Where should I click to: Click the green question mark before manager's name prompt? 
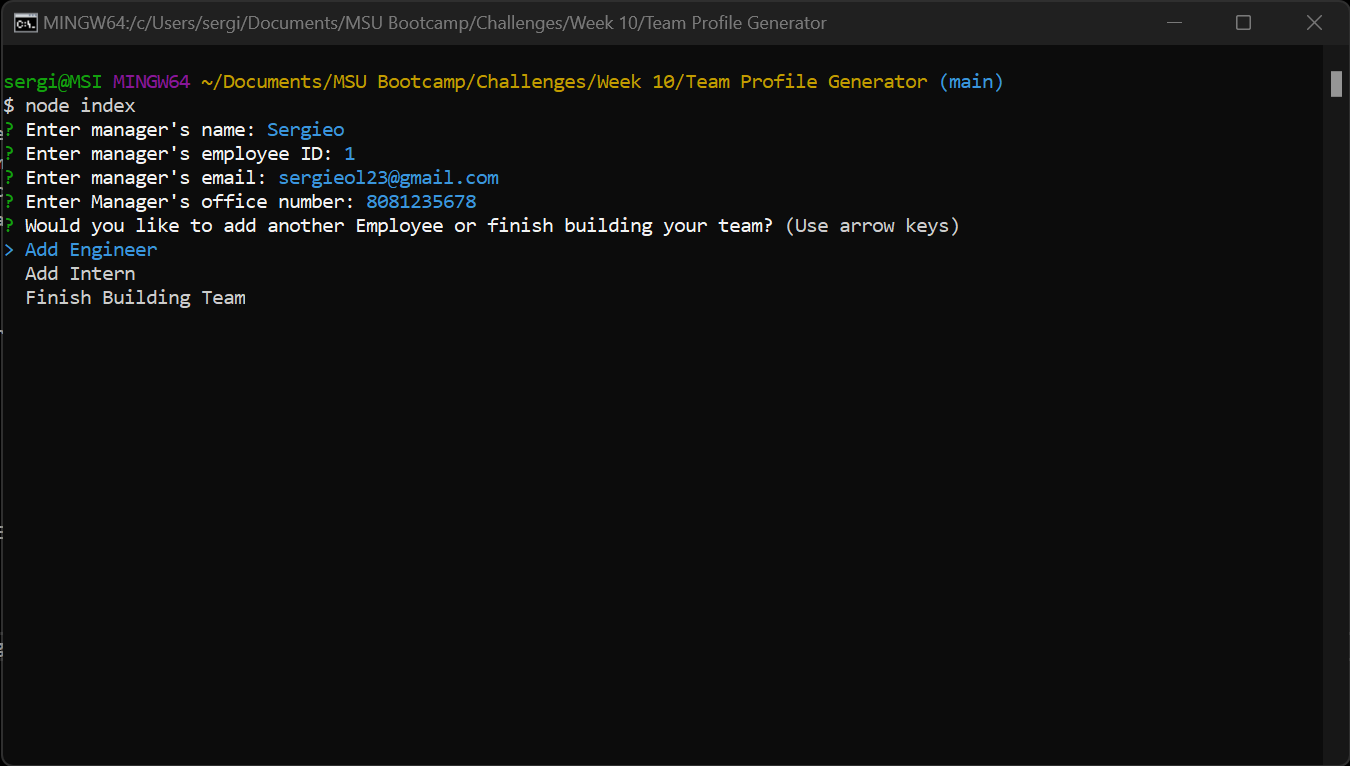pyautogui.click(x=8, y=129)
